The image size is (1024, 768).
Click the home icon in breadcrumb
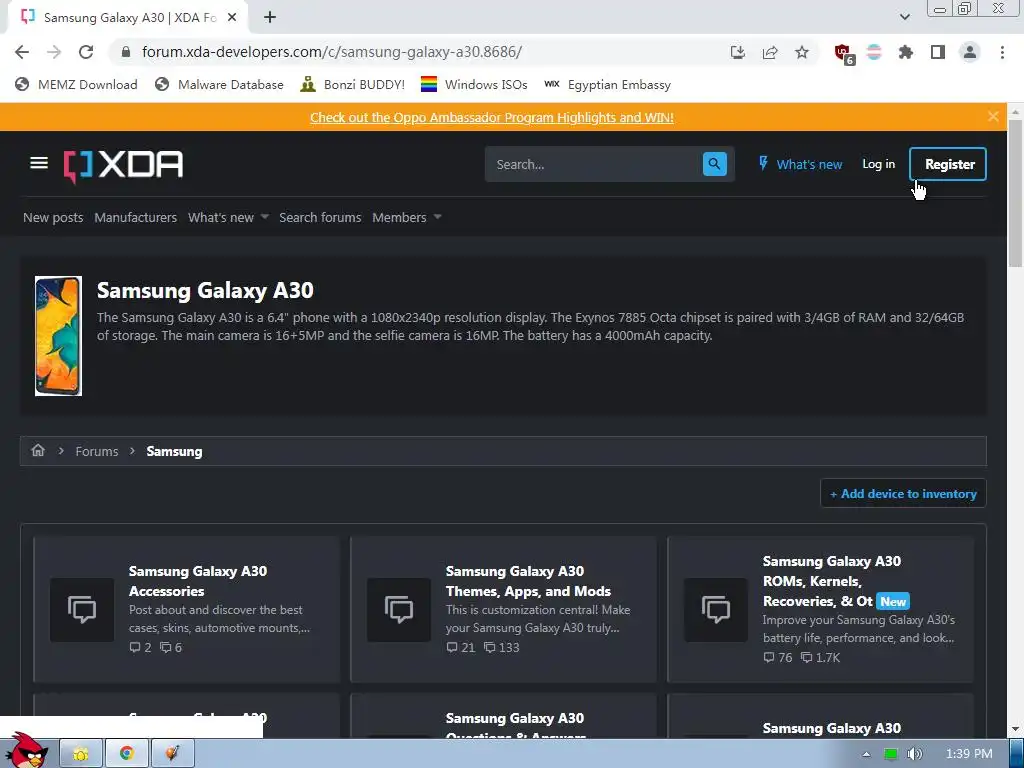click(x=38, y=451)
